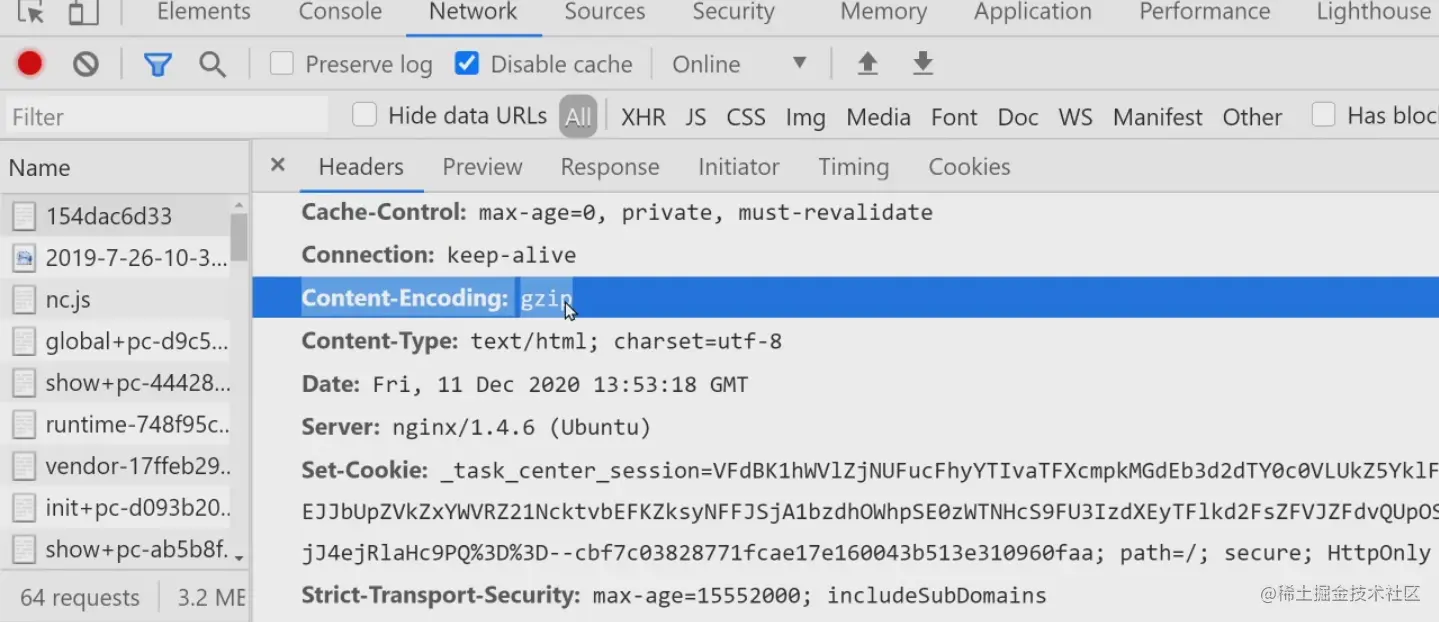The image size is (1439, 622).
Task: Export HAR file with the download arrow
Action: pyautogui.click(x=923, y=64)
